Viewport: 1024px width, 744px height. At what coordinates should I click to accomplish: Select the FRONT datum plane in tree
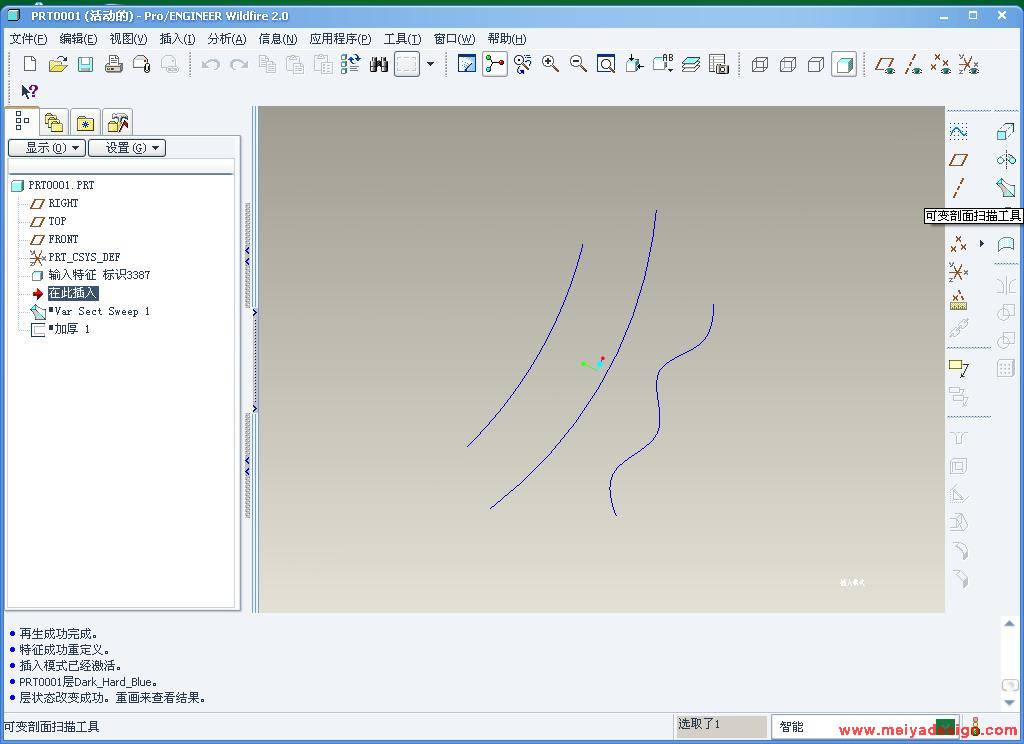pos(63,239)
